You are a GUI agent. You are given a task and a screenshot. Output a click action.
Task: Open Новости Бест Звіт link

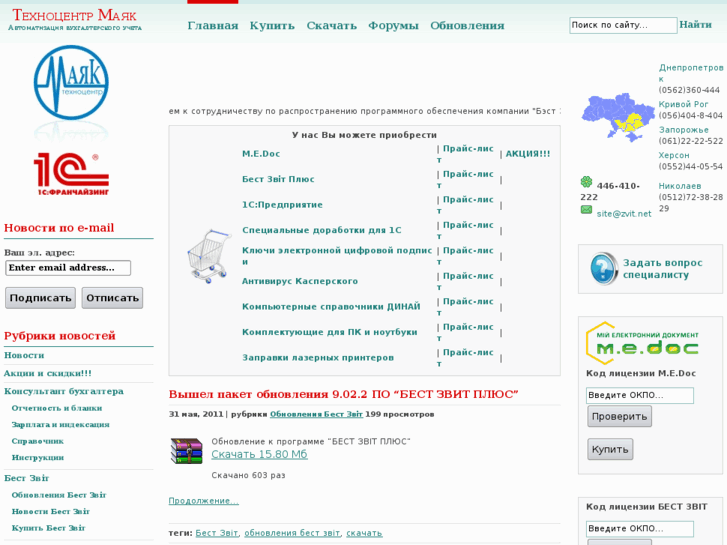click(x=51, y=512)
